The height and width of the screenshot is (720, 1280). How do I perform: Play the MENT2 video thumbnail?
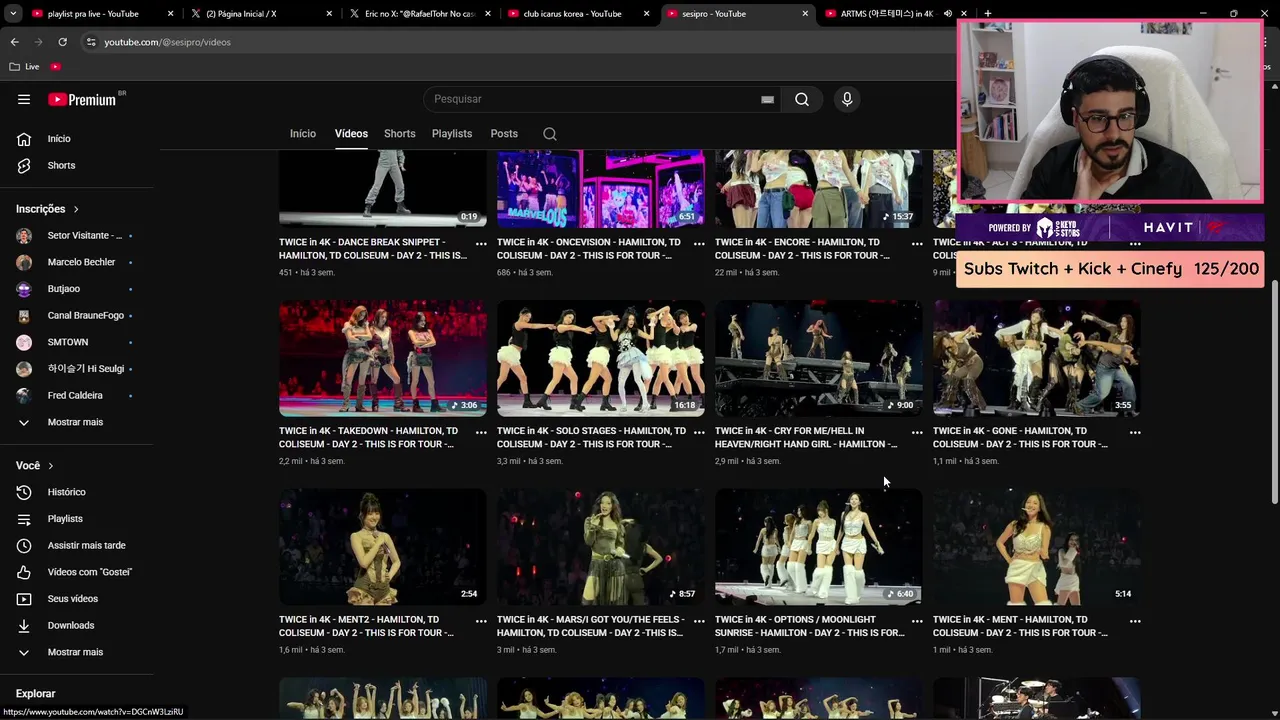(383, 547)
